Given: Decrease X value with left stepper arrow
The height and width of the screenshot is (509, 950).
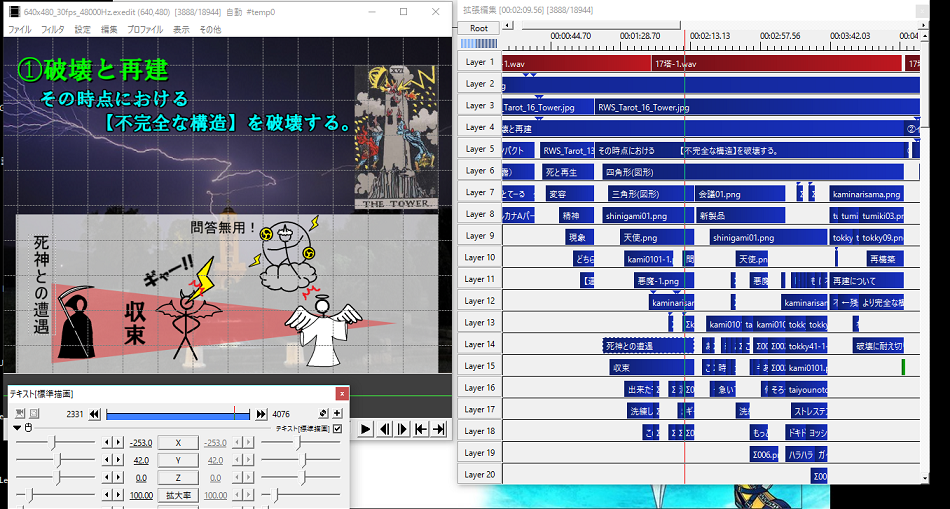Looking at the screenshot, I should [106, 442].
